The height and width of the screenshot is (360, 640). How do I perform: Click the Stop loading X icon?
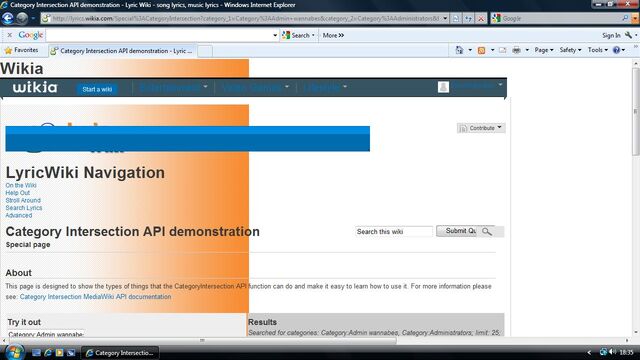[x=481, y=18]
